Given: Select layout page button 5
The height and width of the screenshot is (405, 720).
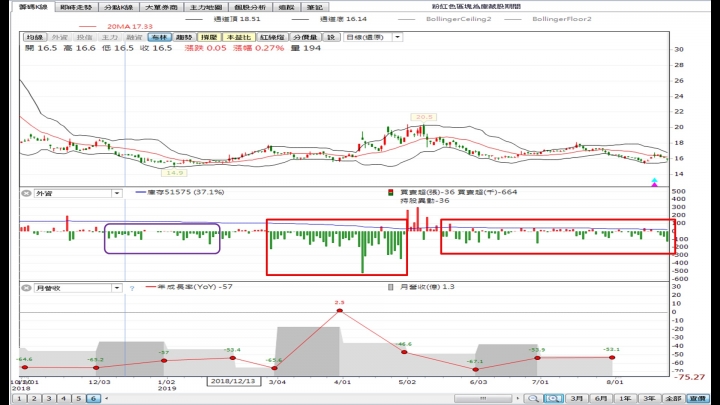Looking at the screenshot, I should click(x=79, y=399).
